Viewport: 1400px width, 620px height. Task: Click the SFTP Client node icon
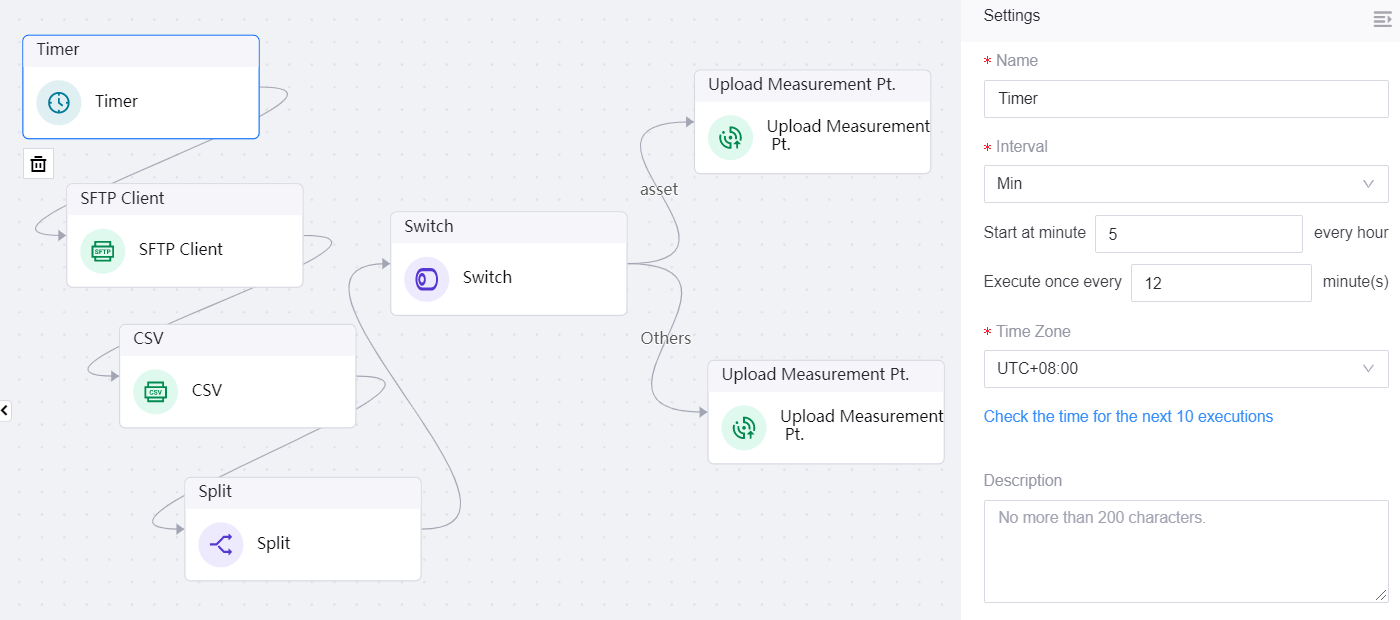click(x=102, y=250)
